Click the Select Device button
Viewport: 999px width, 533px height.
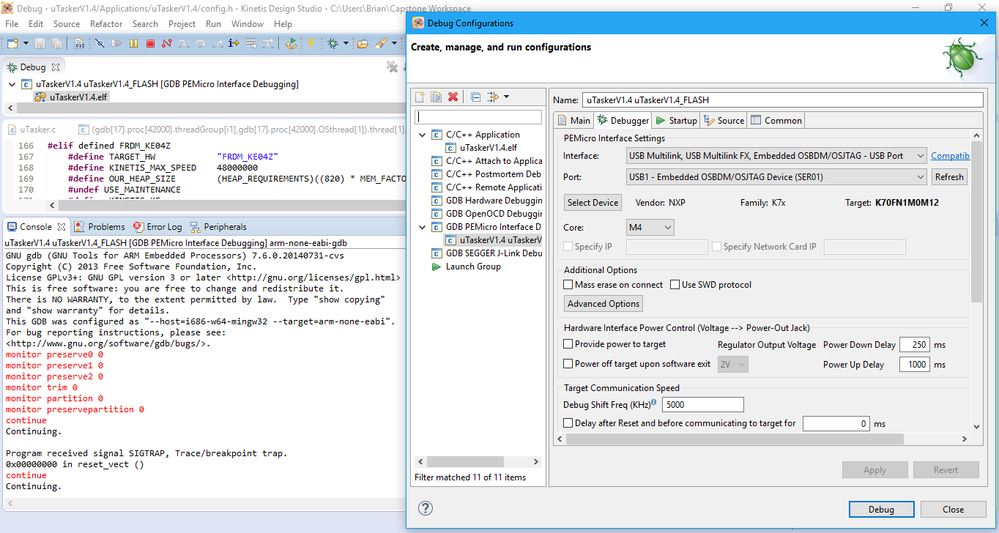coord(593,203)
